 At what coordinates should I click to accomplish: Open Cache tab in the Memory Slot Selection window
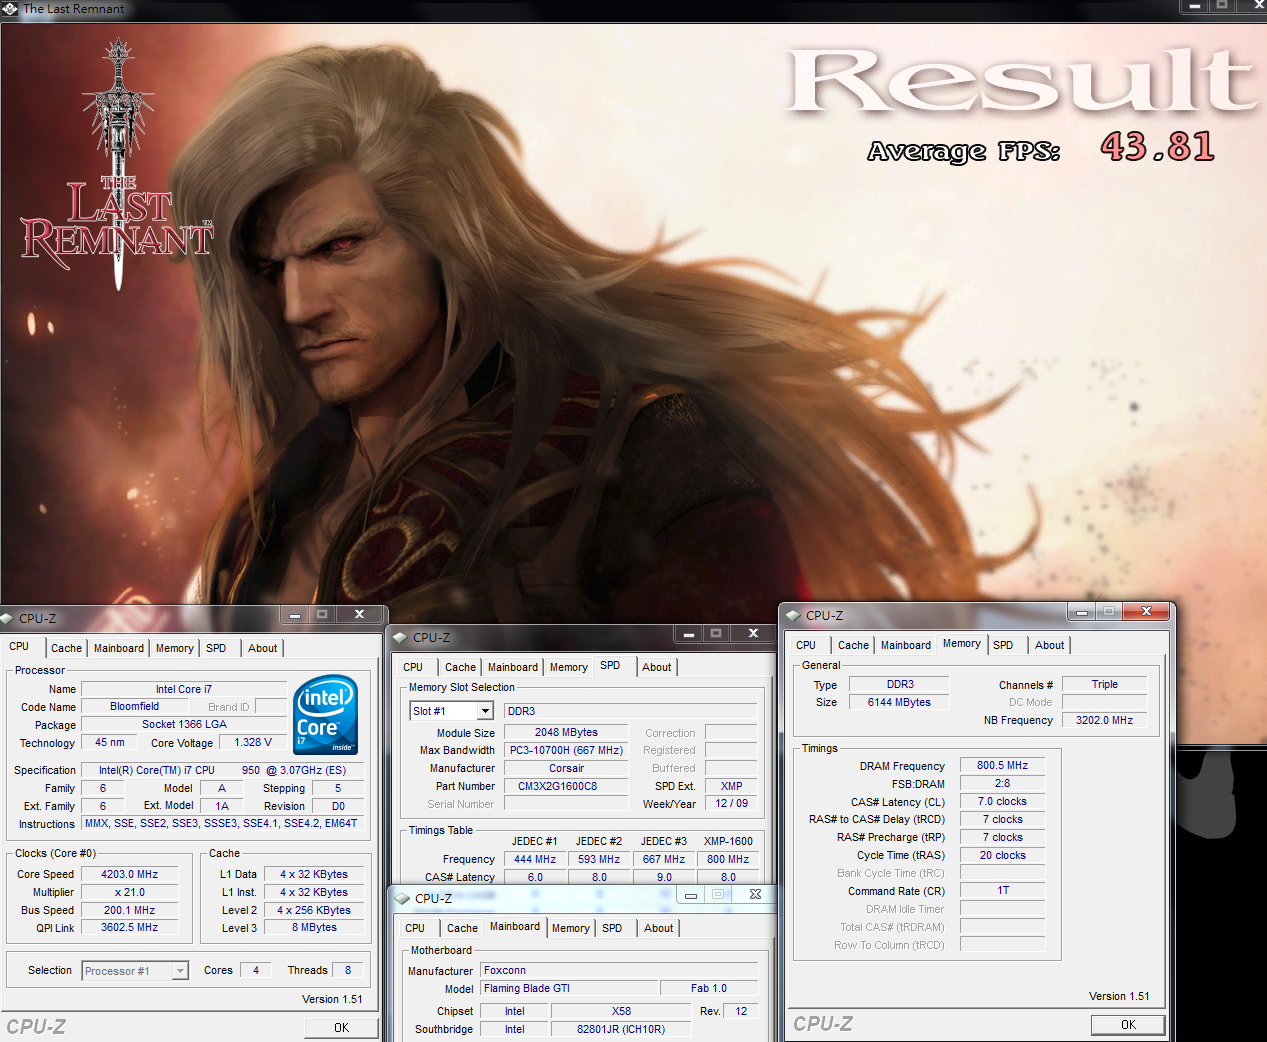coord(461,667)
